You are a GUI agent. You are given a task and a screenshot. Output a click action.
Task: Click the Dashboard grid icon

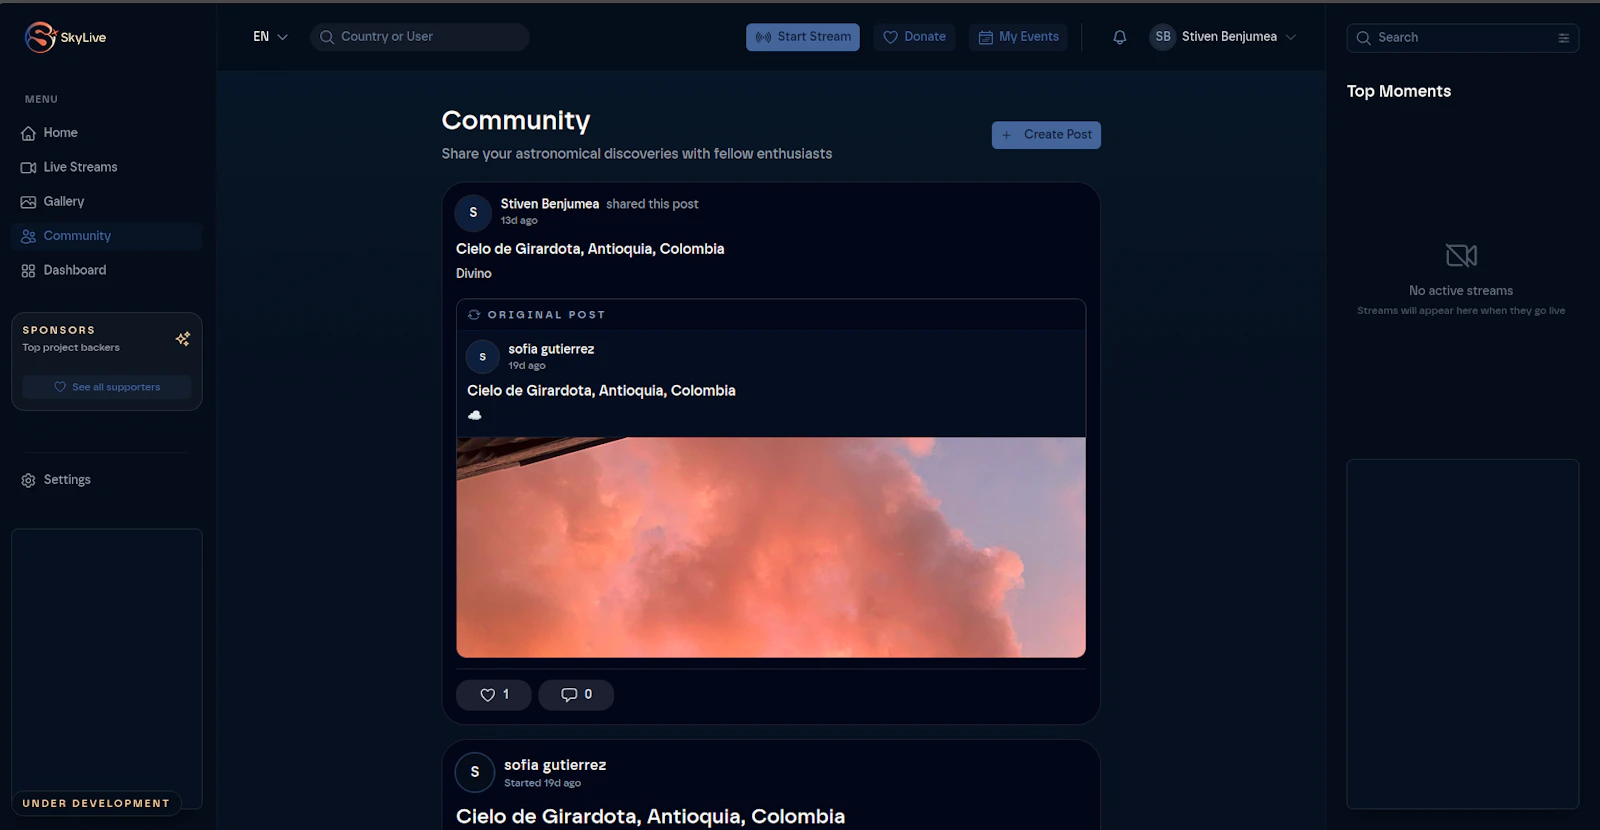coord(28,271)
